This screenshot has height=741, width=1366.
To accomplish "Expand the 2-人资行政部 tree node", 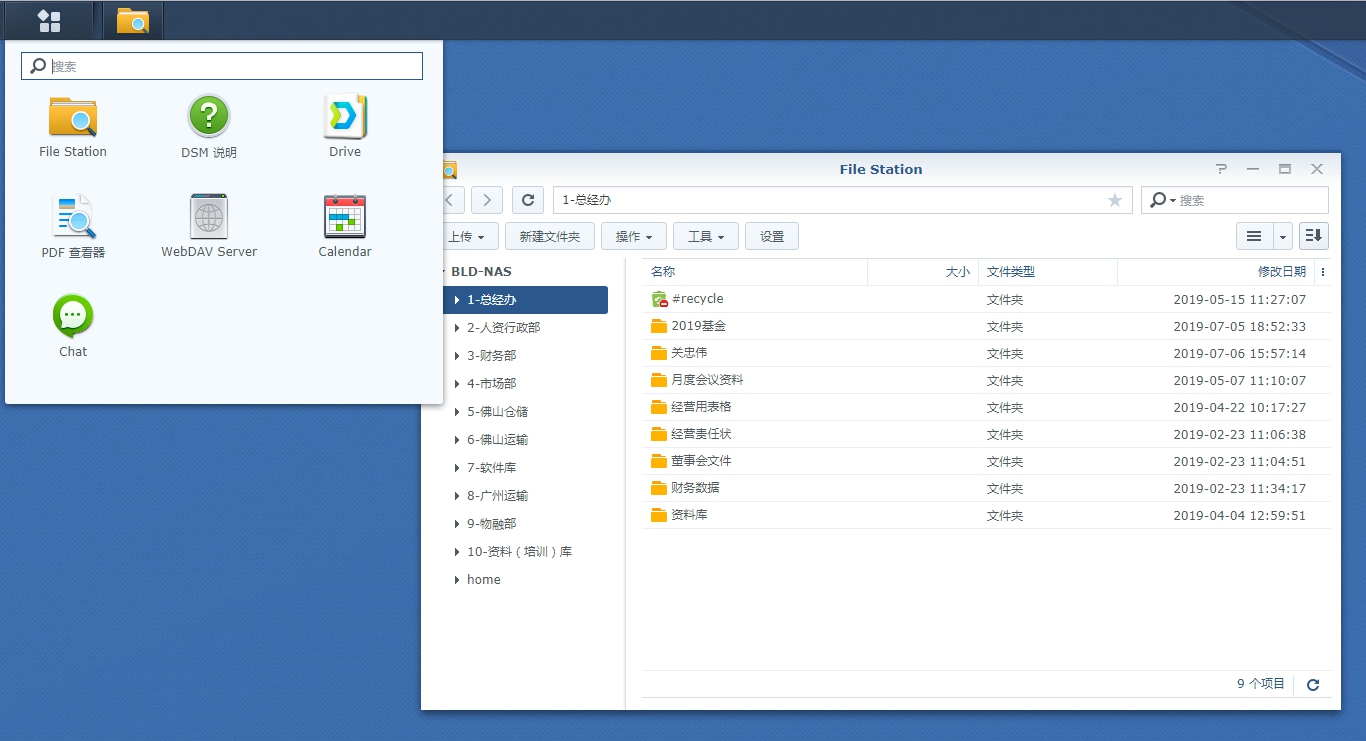I will 457,328.
